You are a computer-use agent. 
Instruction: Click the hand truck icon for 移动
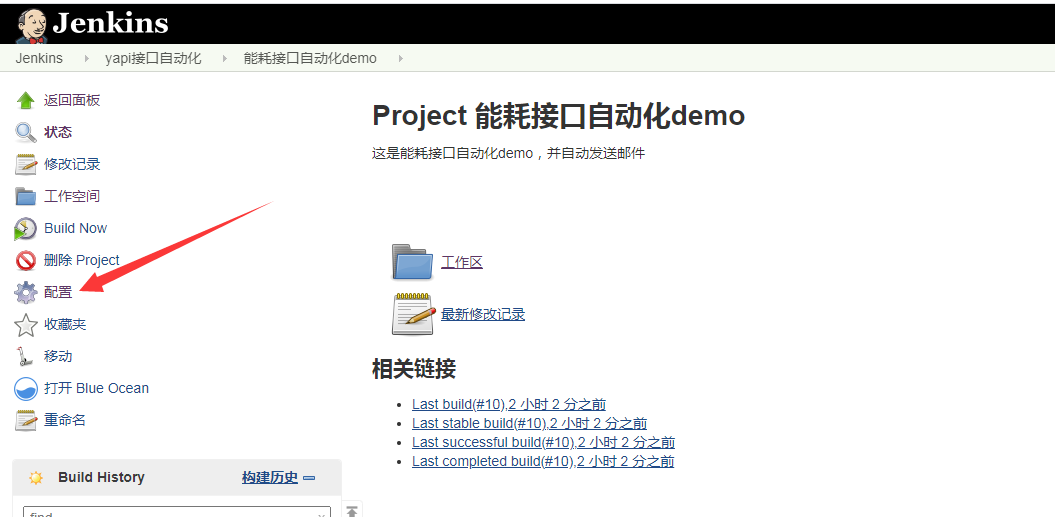(26, 356)
